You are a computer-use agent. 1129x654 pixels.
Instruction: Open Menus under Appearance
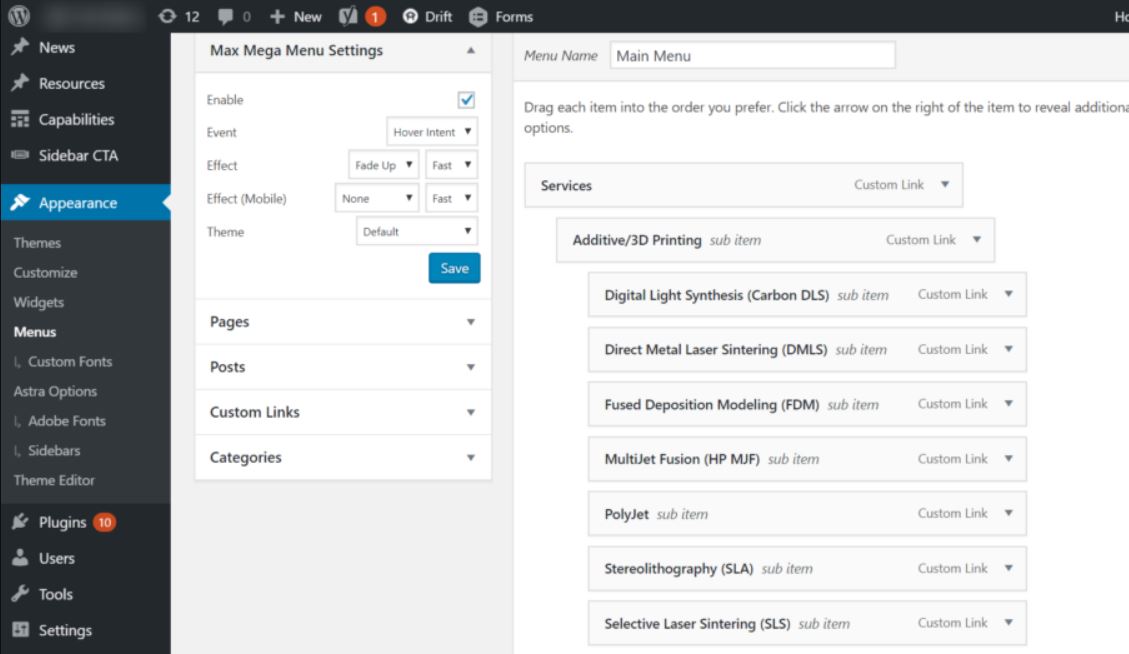(x=35, y=332)
